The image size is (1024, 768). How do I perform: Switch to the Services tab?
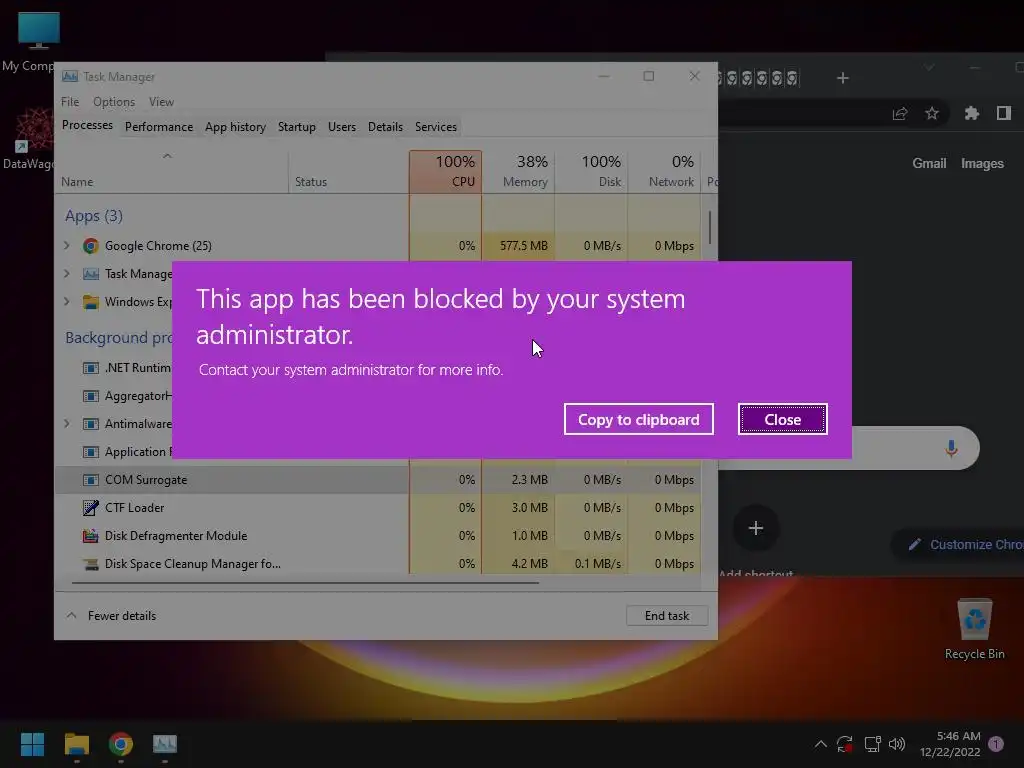(x=436, y=127)
